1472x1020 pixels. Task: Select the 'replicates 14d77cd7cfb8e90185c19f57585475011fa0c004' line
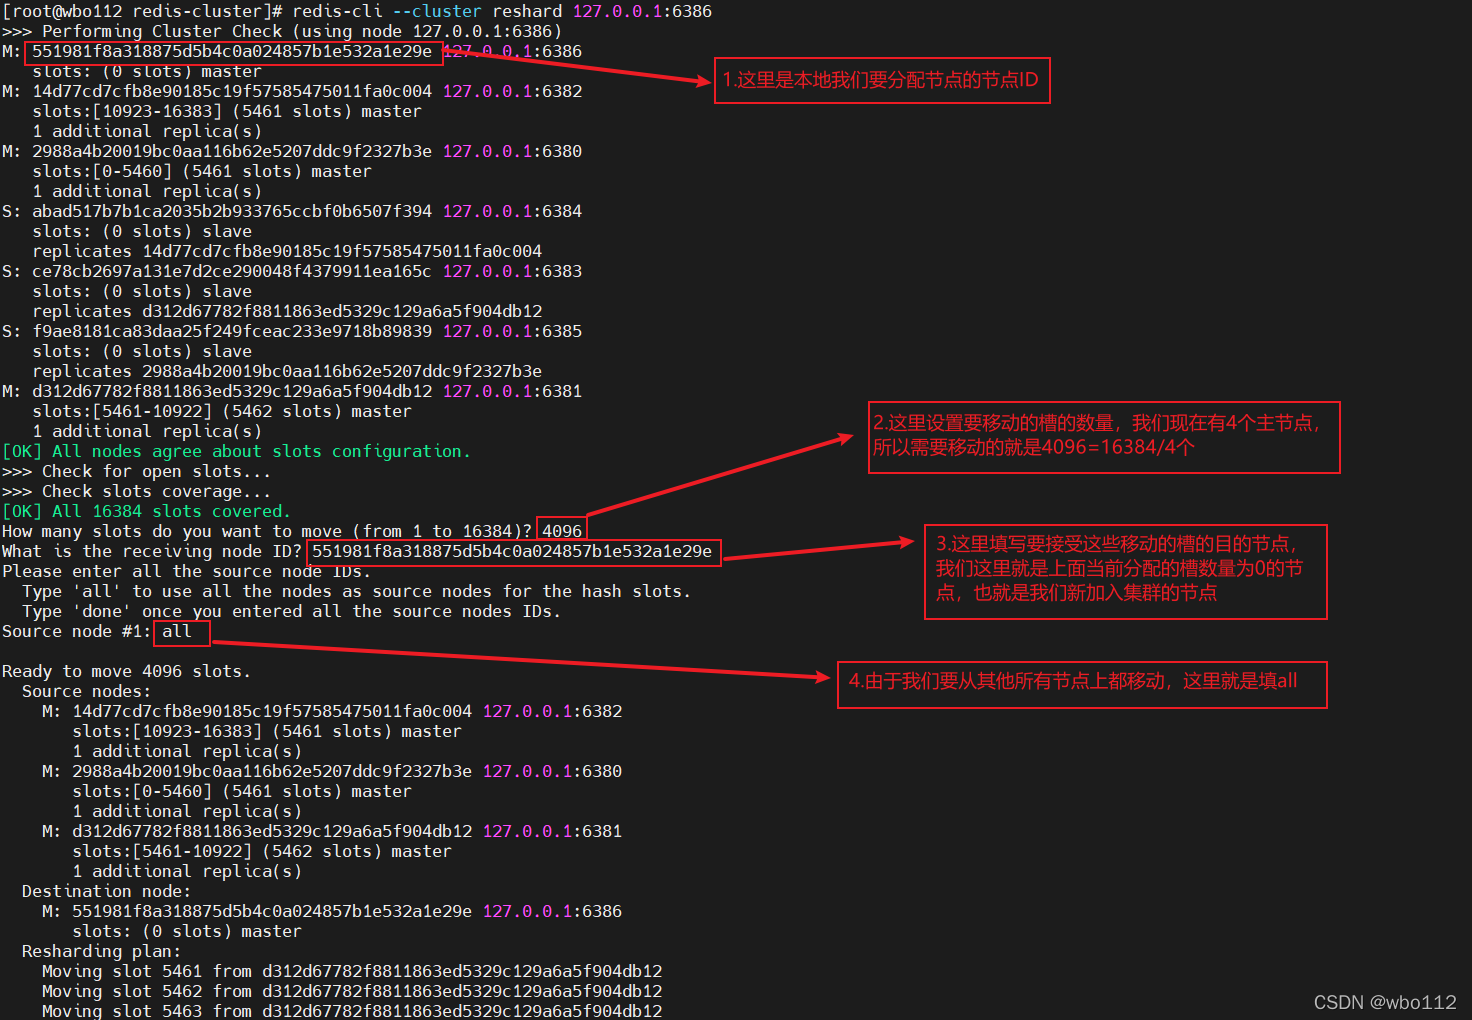coord(287,251)
